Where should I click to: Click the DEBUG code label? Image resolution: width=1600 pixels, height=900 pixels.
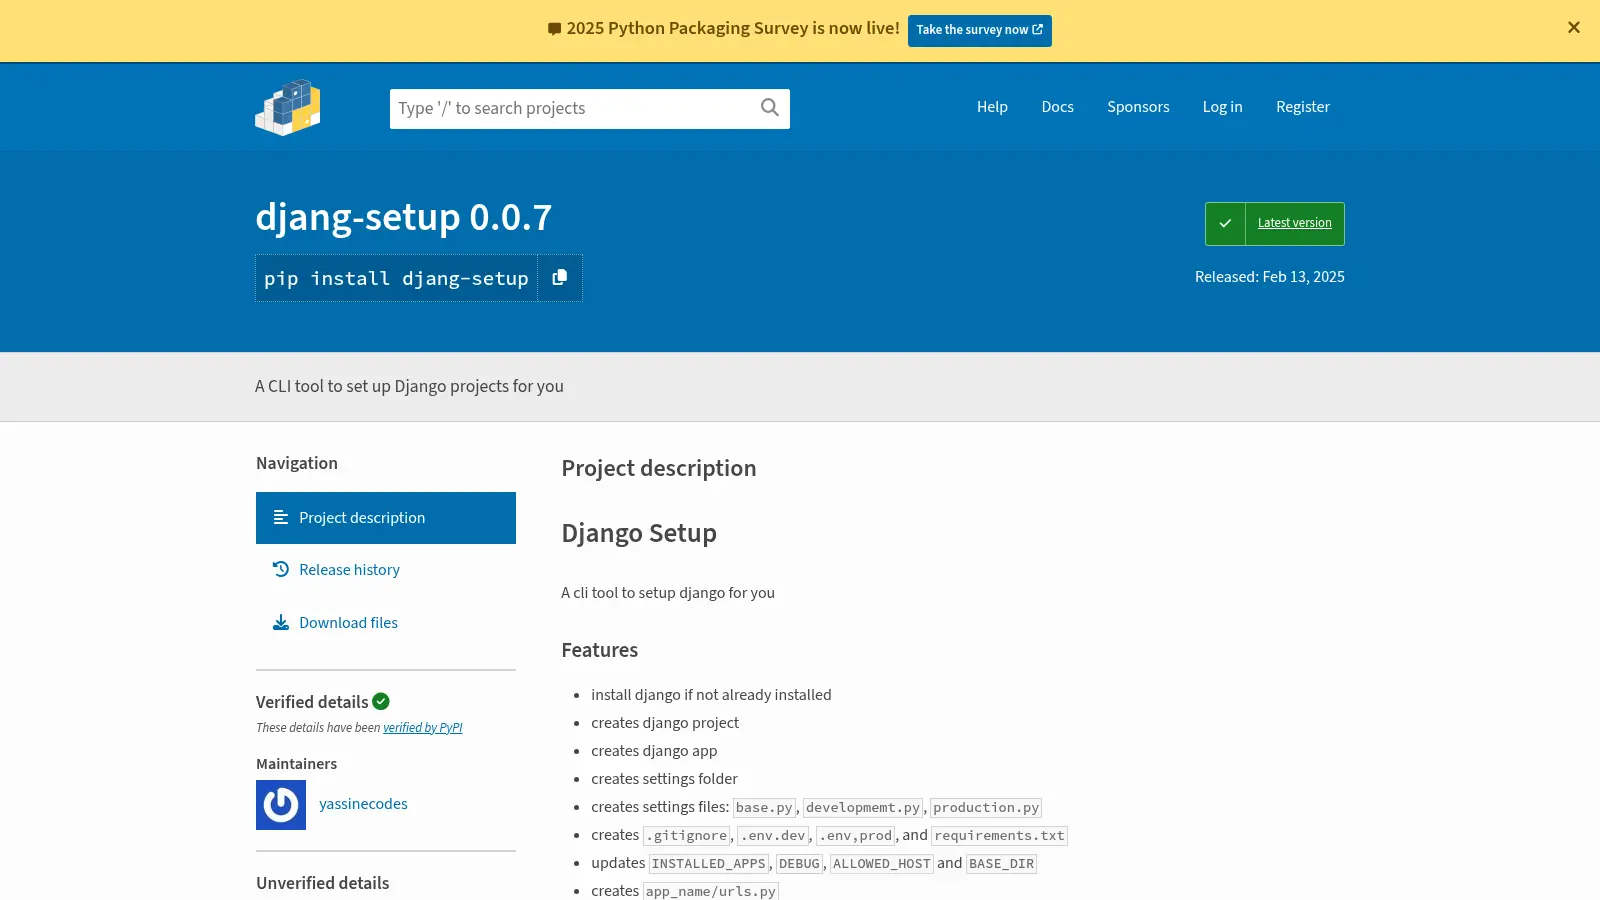pos(799,864)
